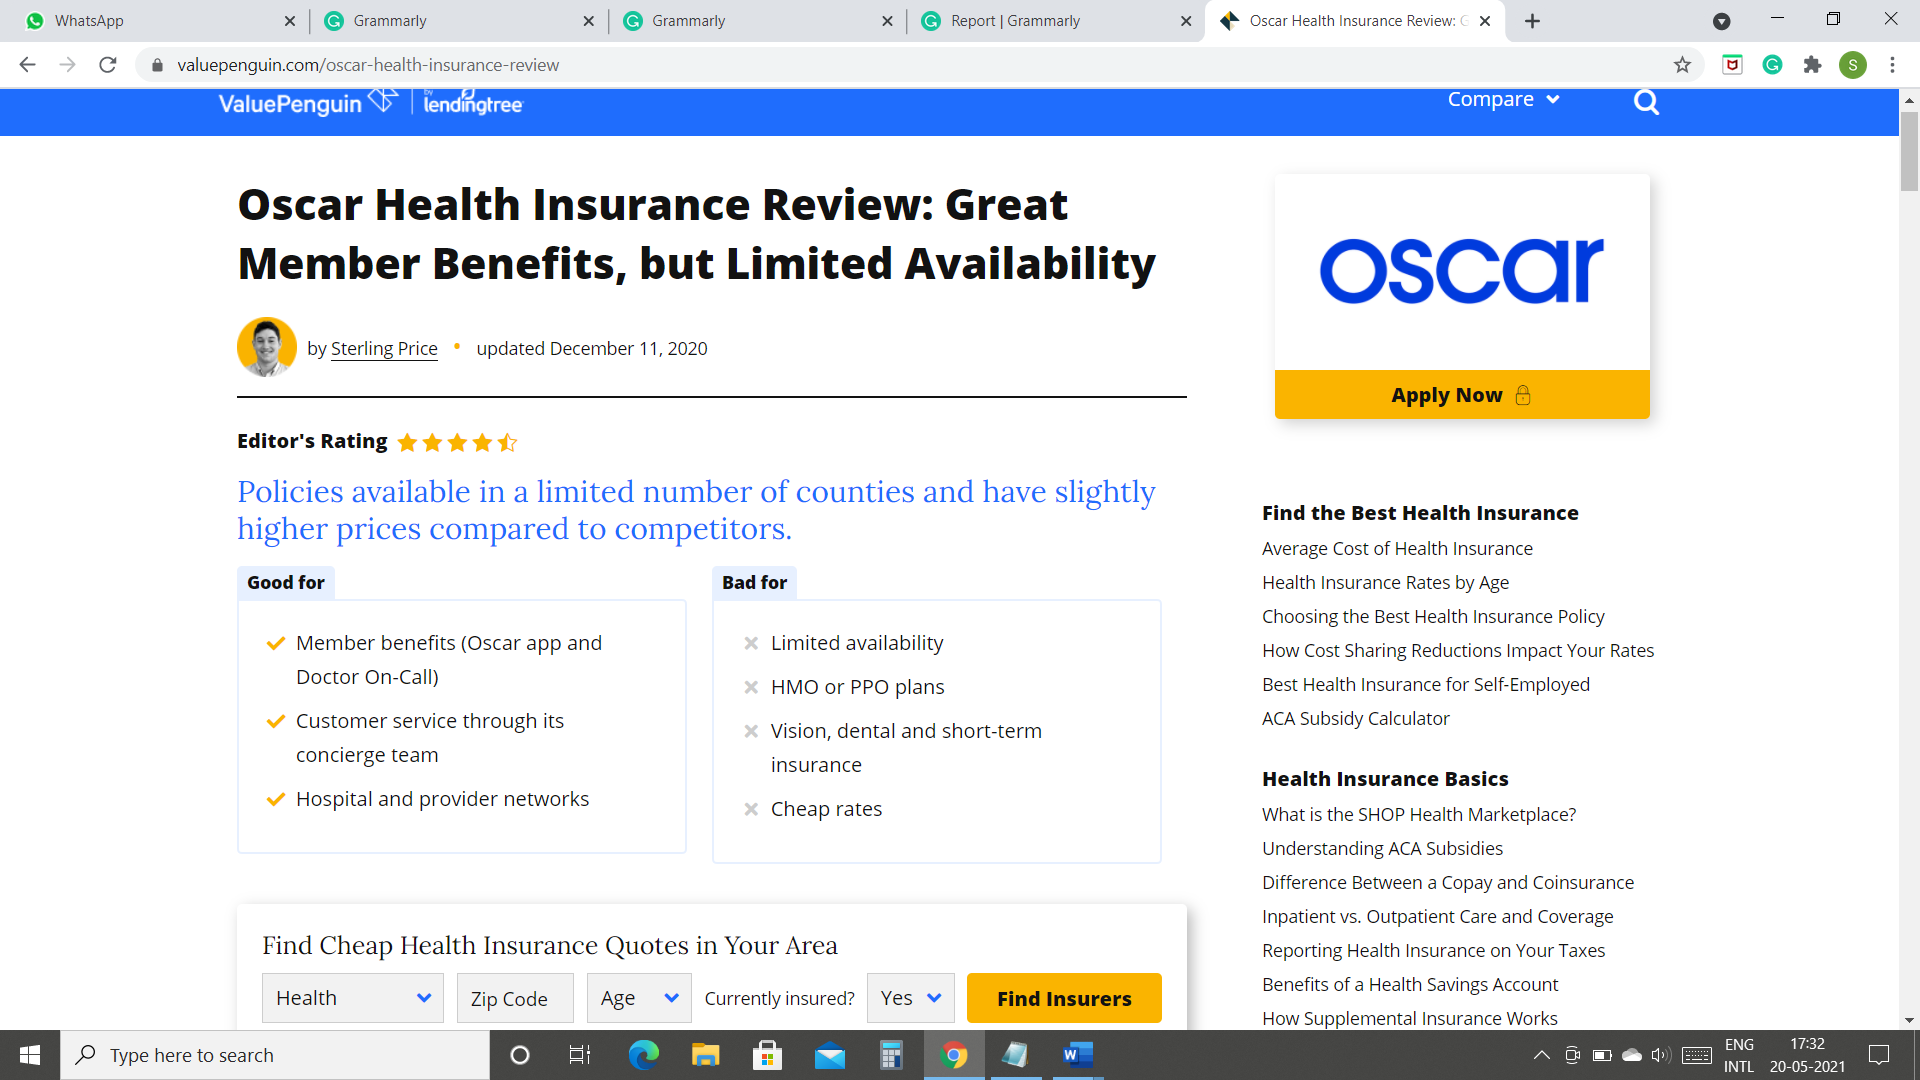Open Average Cost of Health Insurance link
The width and height of the screenshot is (1920, 1080).
click(x=1397, y=549)
